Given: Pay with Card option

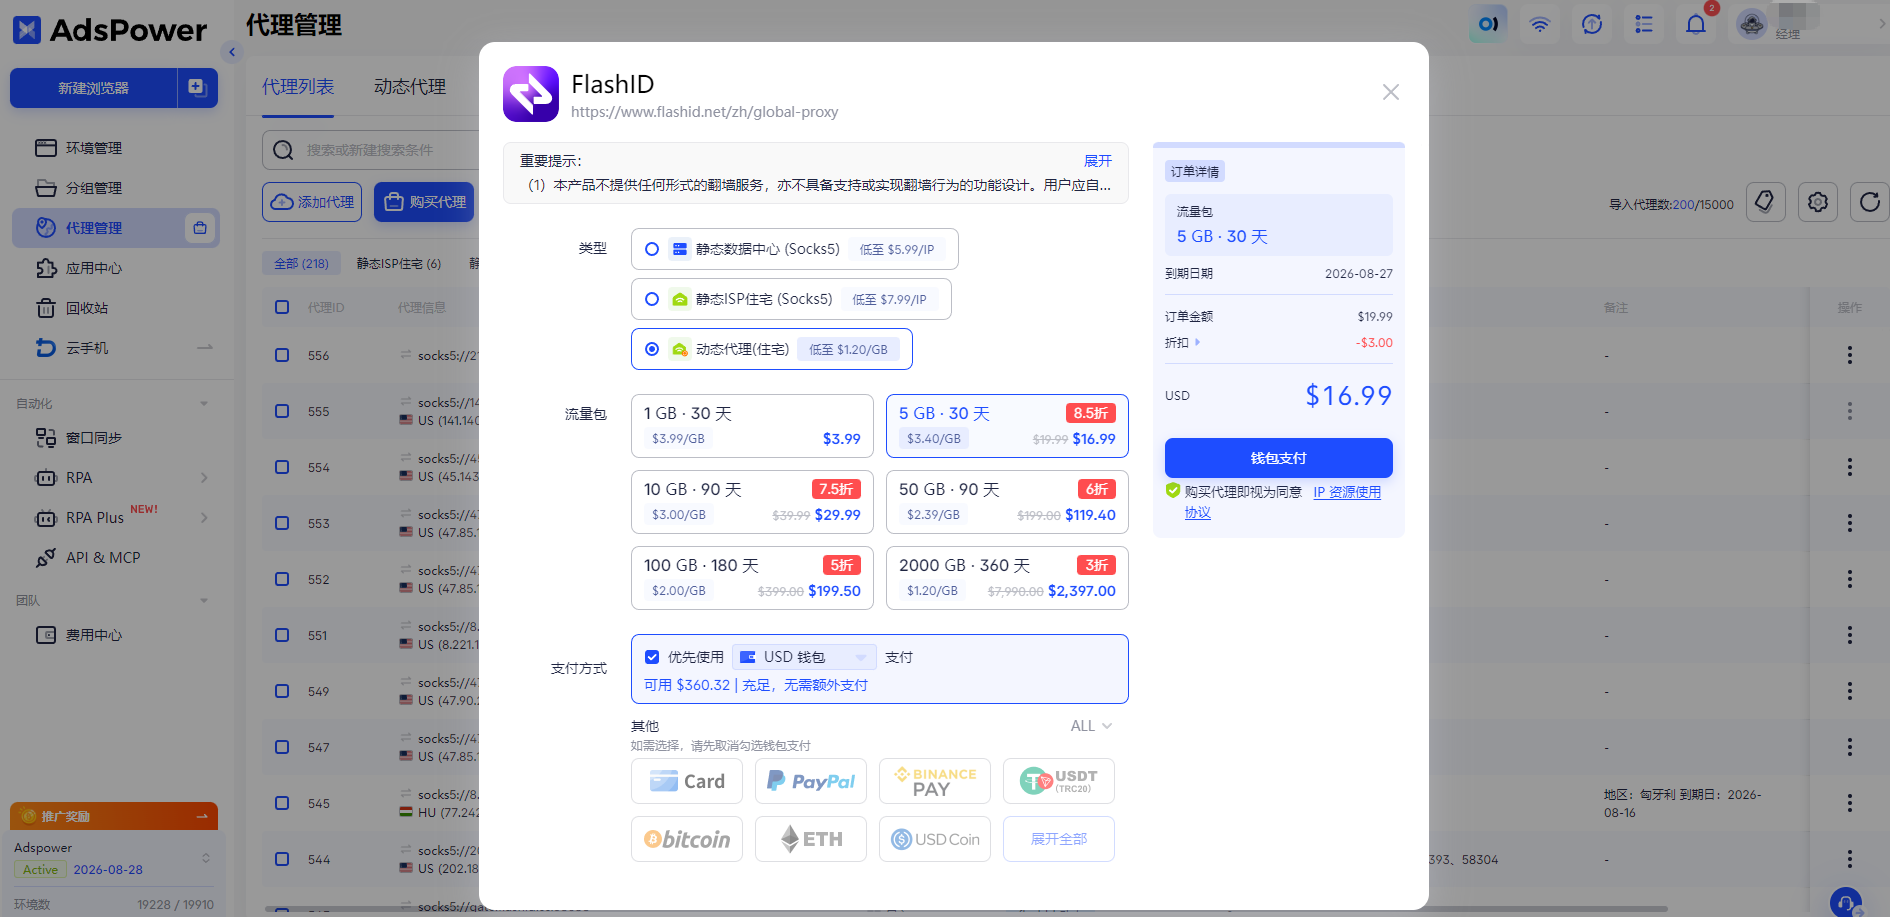Looking at the screenshot, I should [x=687, y=781].
